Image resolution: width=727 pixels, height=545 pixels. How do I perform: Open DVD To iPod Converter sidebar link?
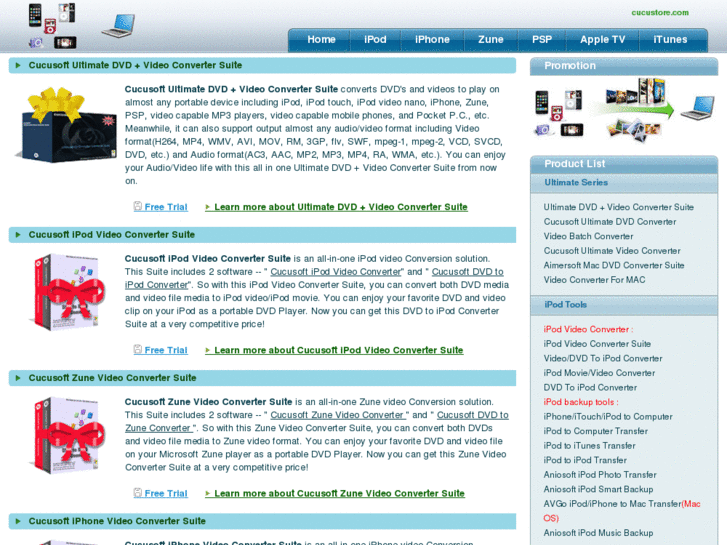click(x=590, y=387)
